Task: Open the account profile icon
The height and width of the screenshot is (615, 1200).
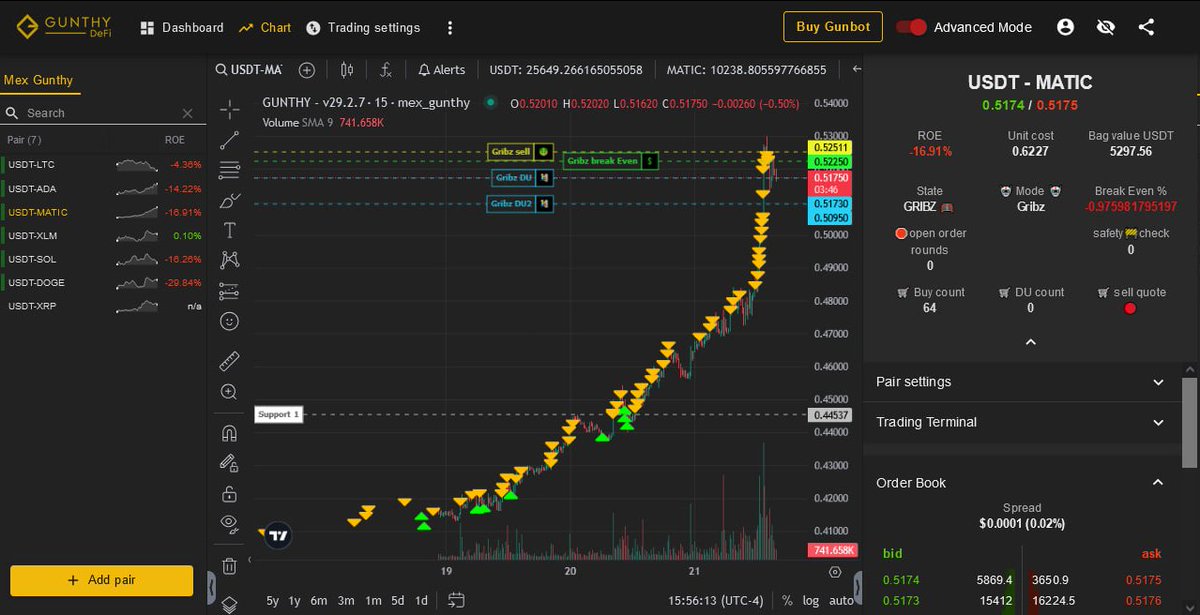Action: [x=1065, y=27]
